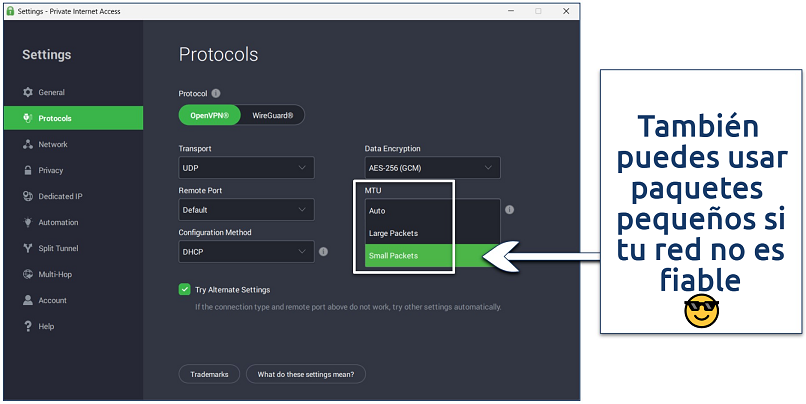The image size is (806, 404).
Task: Choose Auto in the MTU list
Action: pos(432,211)
